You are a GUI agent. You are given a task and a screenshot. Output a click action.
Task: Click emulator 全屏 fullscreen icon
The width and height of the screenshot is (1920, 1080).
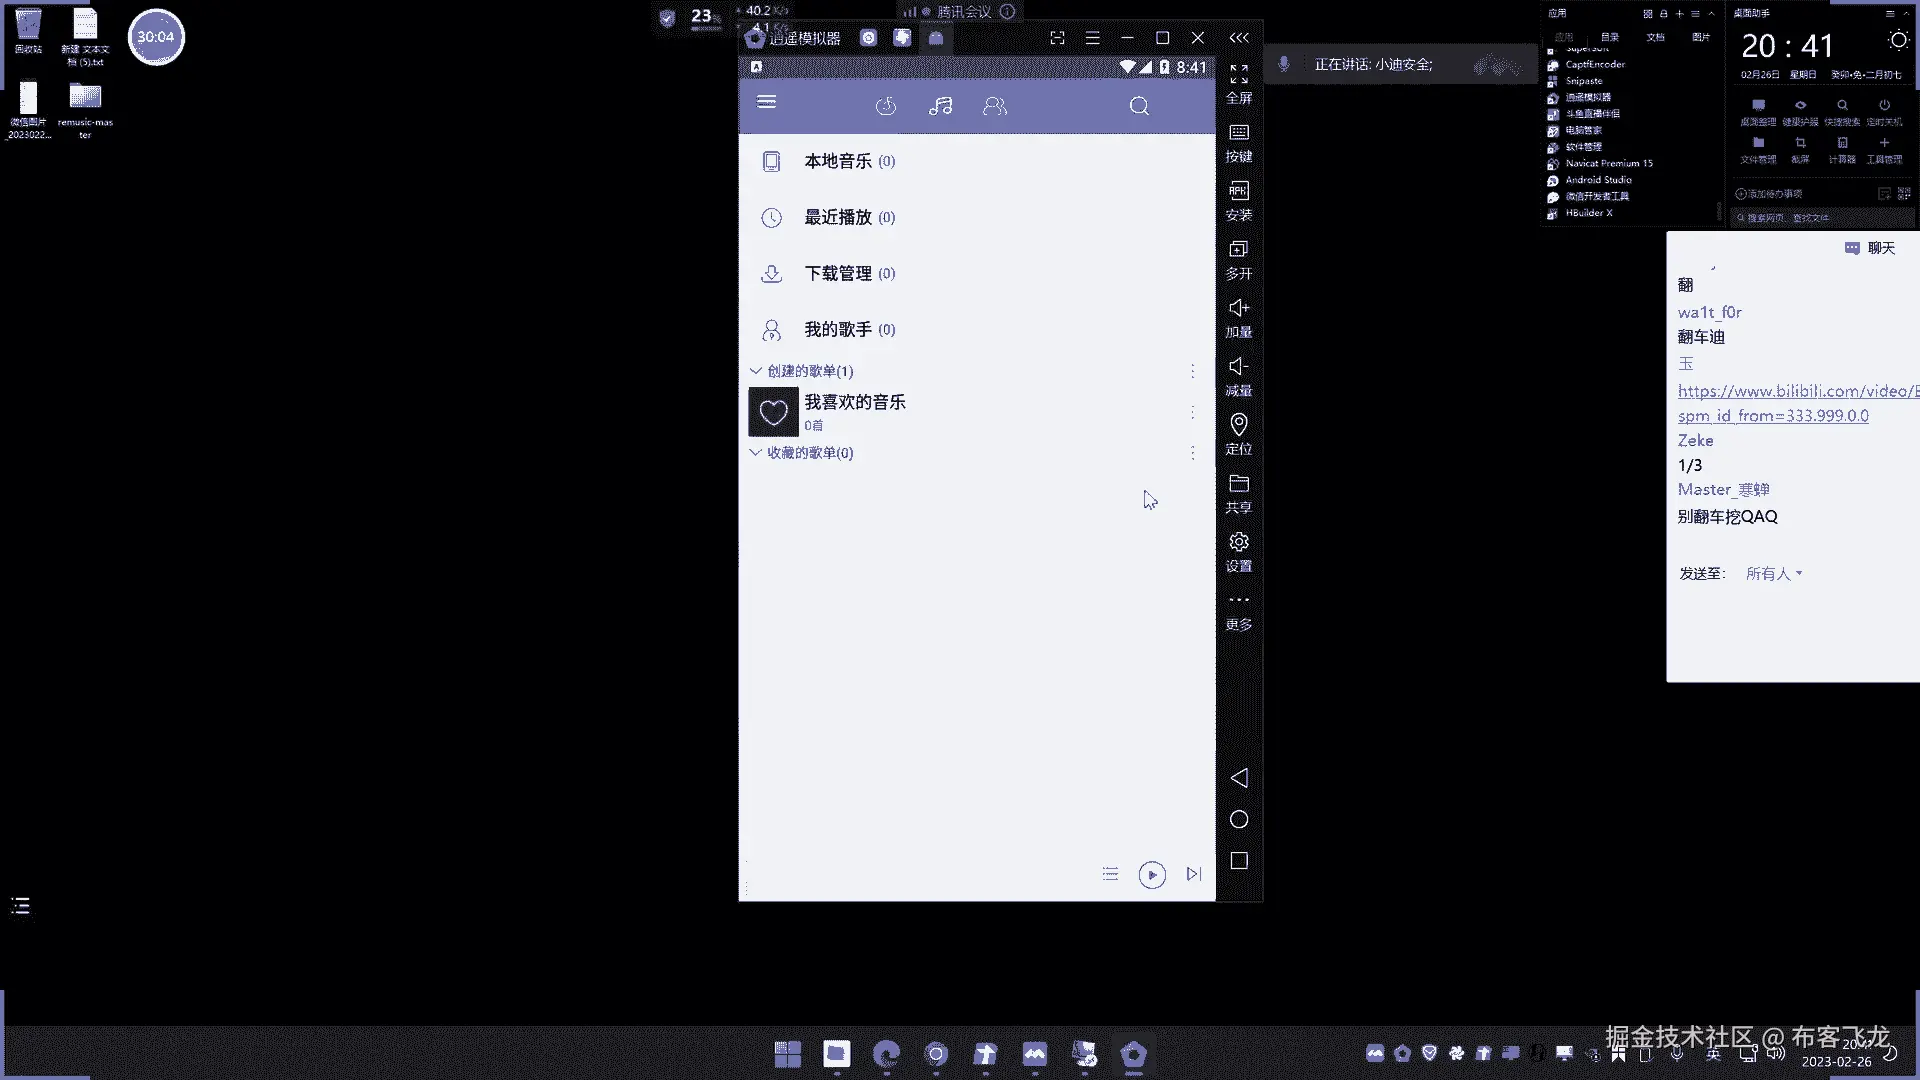[1239, 82]
